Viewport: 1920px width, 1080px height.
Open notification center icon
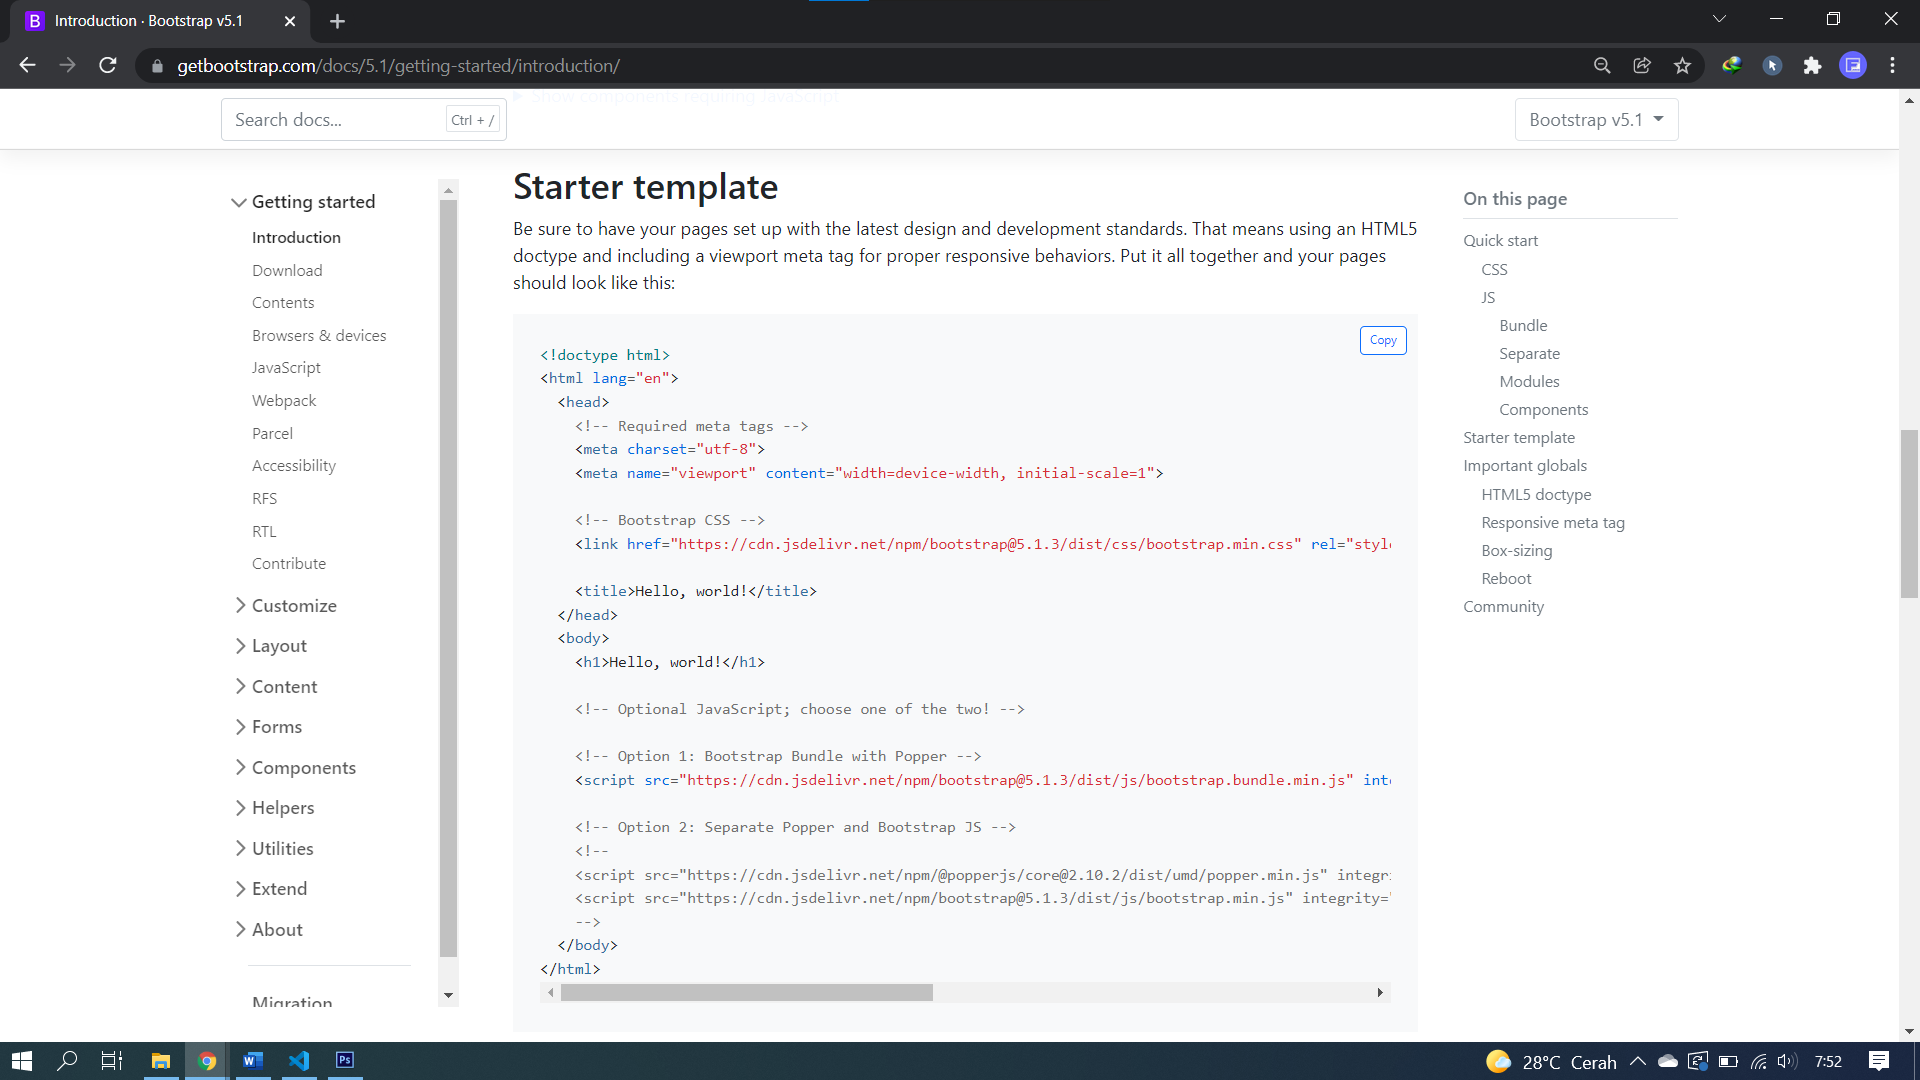click(1878, 1061)
